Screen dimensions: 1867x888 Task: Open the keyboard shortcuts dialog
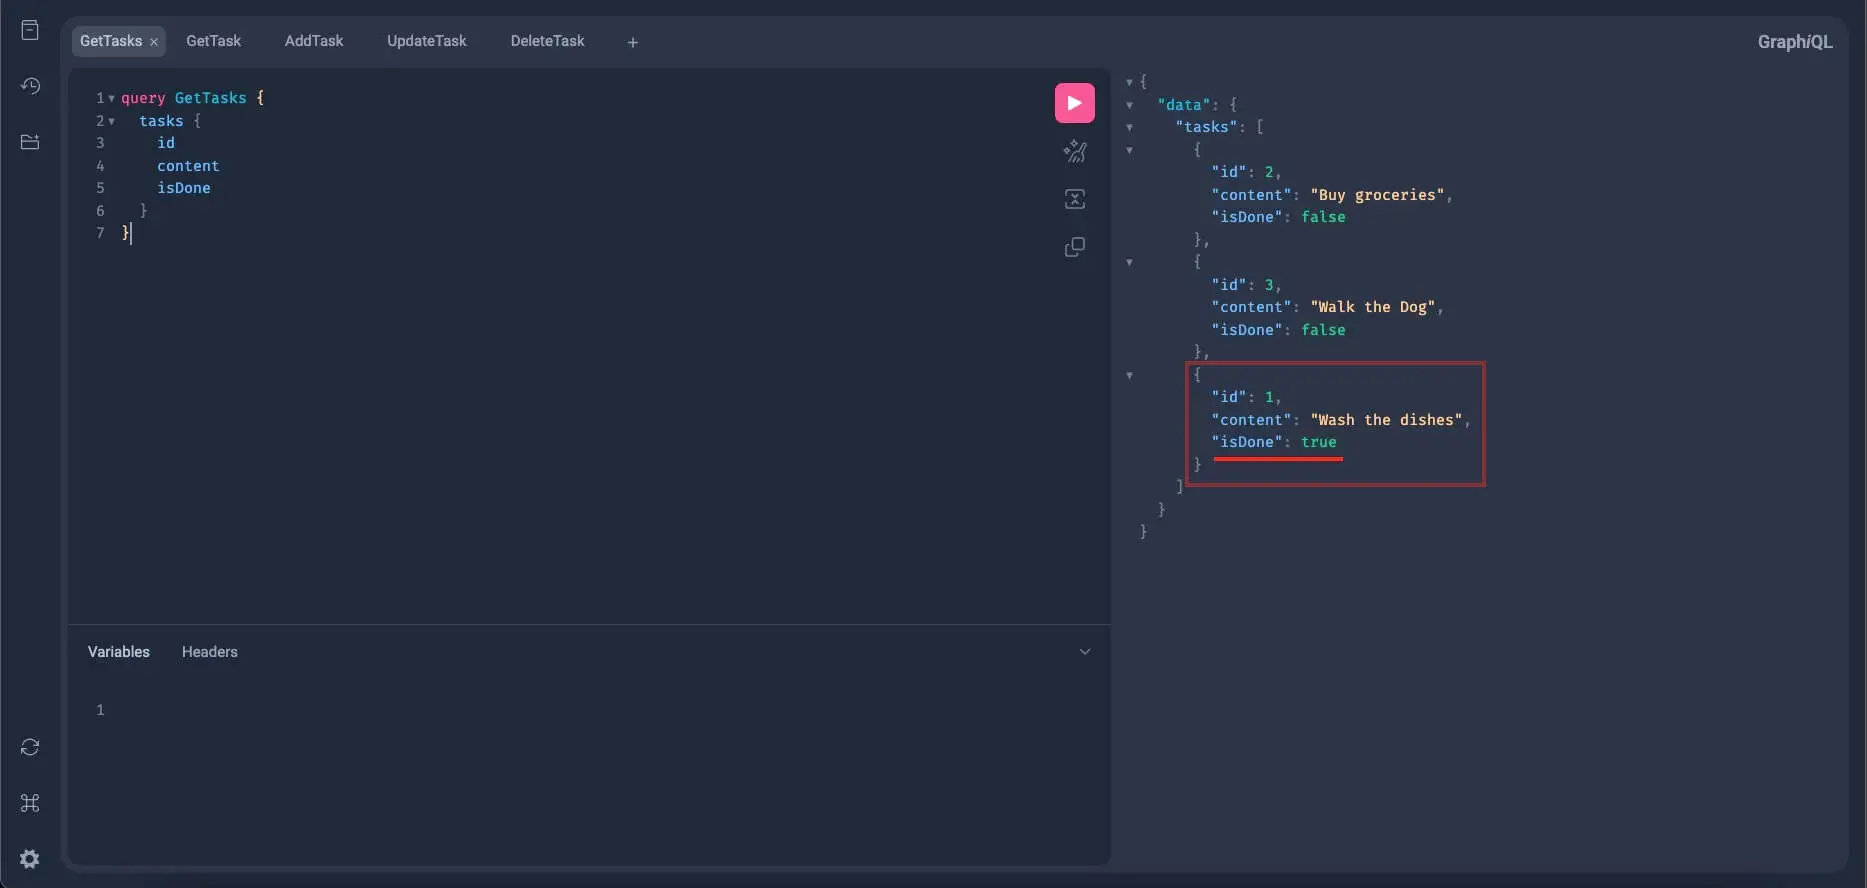[x=30, y=803]
